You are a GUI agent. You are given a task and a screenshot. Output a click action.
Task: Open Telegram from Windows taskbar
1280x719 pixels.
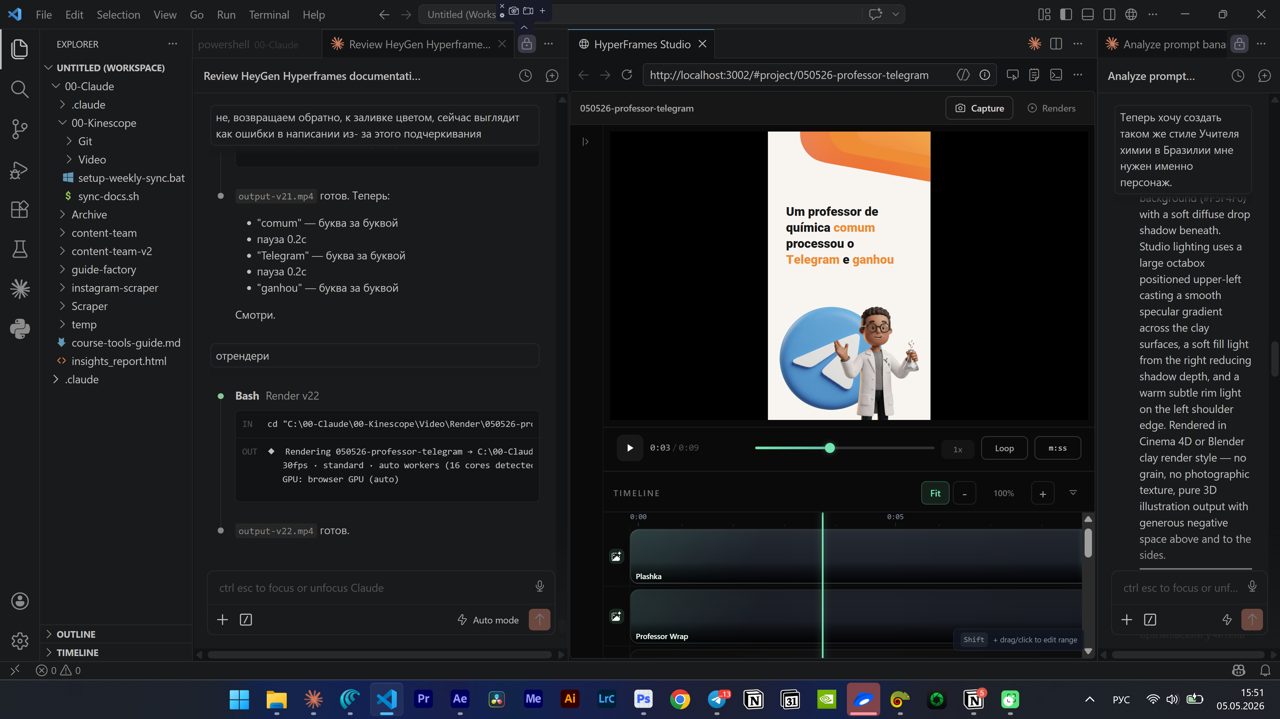click(x=717, y=700)
